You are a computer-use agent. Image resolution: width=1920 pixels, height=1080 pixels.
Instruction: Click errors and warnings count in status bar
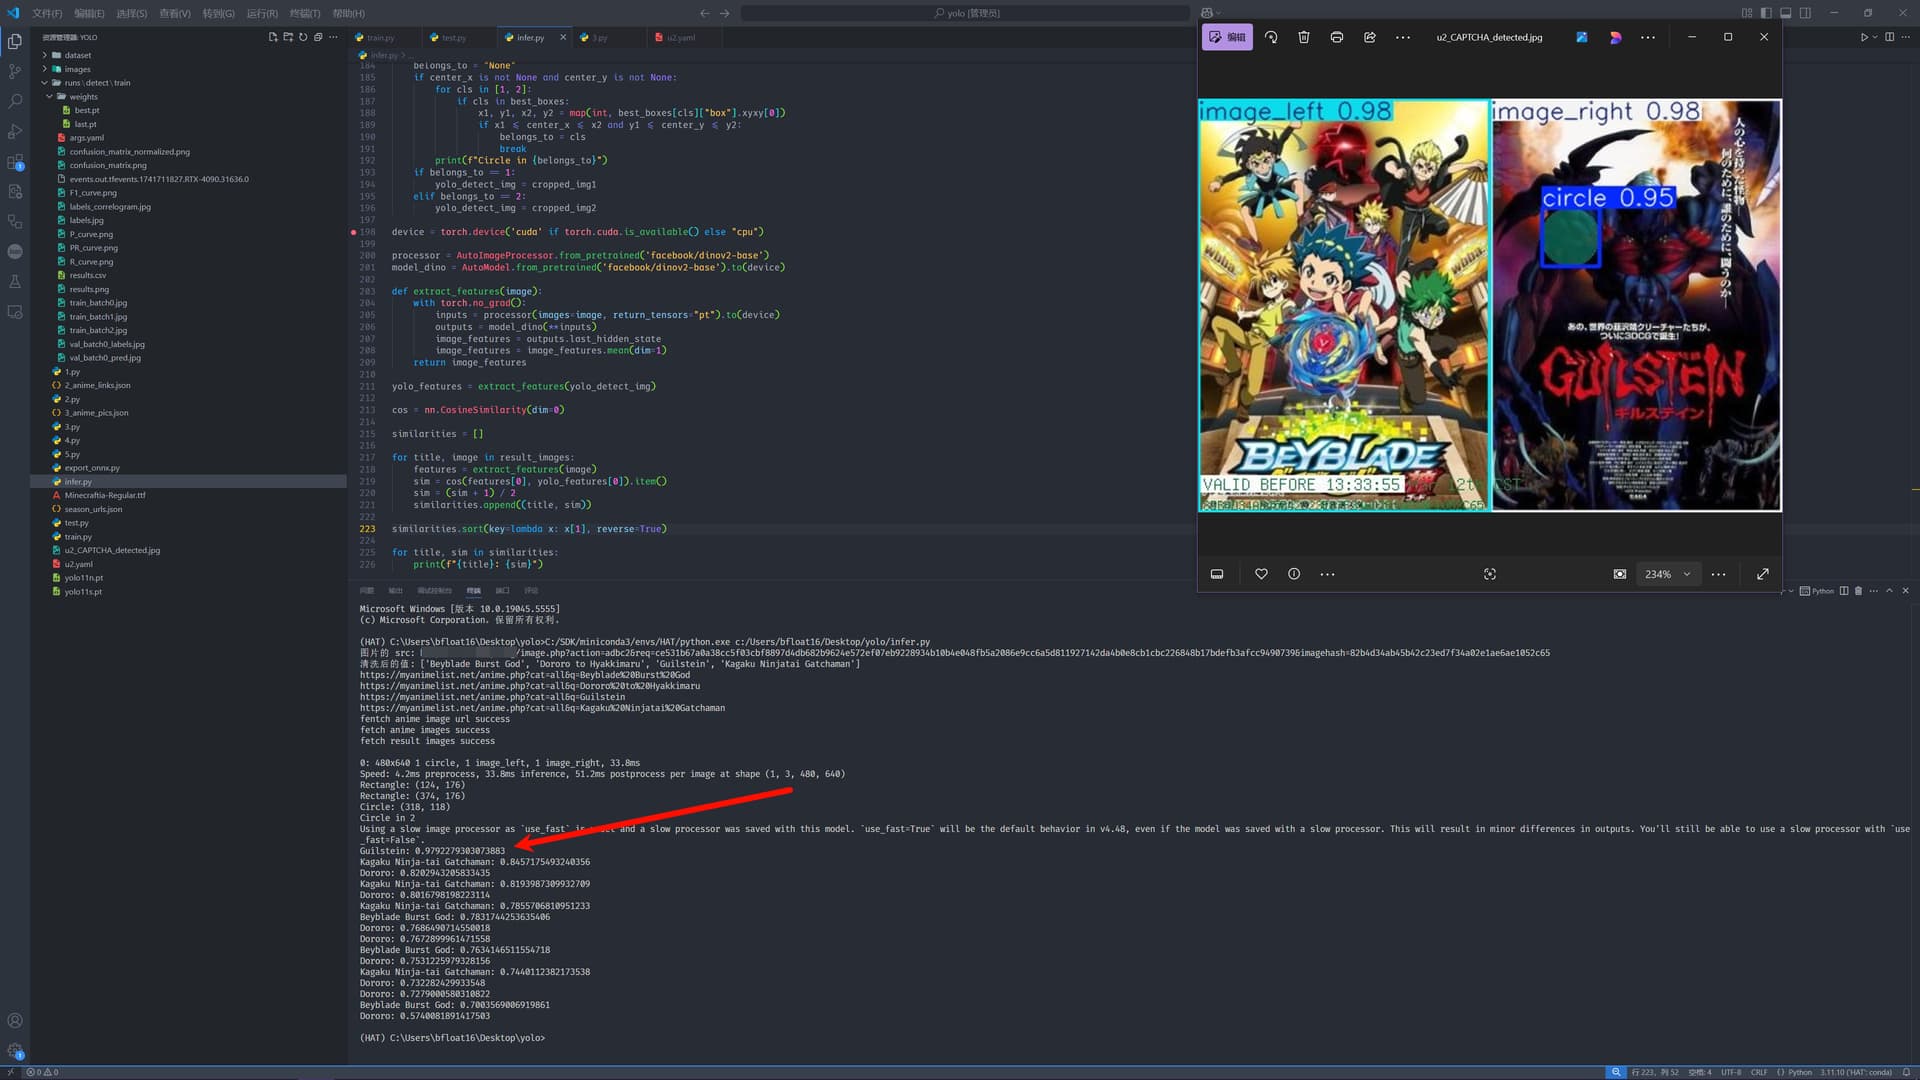[43, 1072]
